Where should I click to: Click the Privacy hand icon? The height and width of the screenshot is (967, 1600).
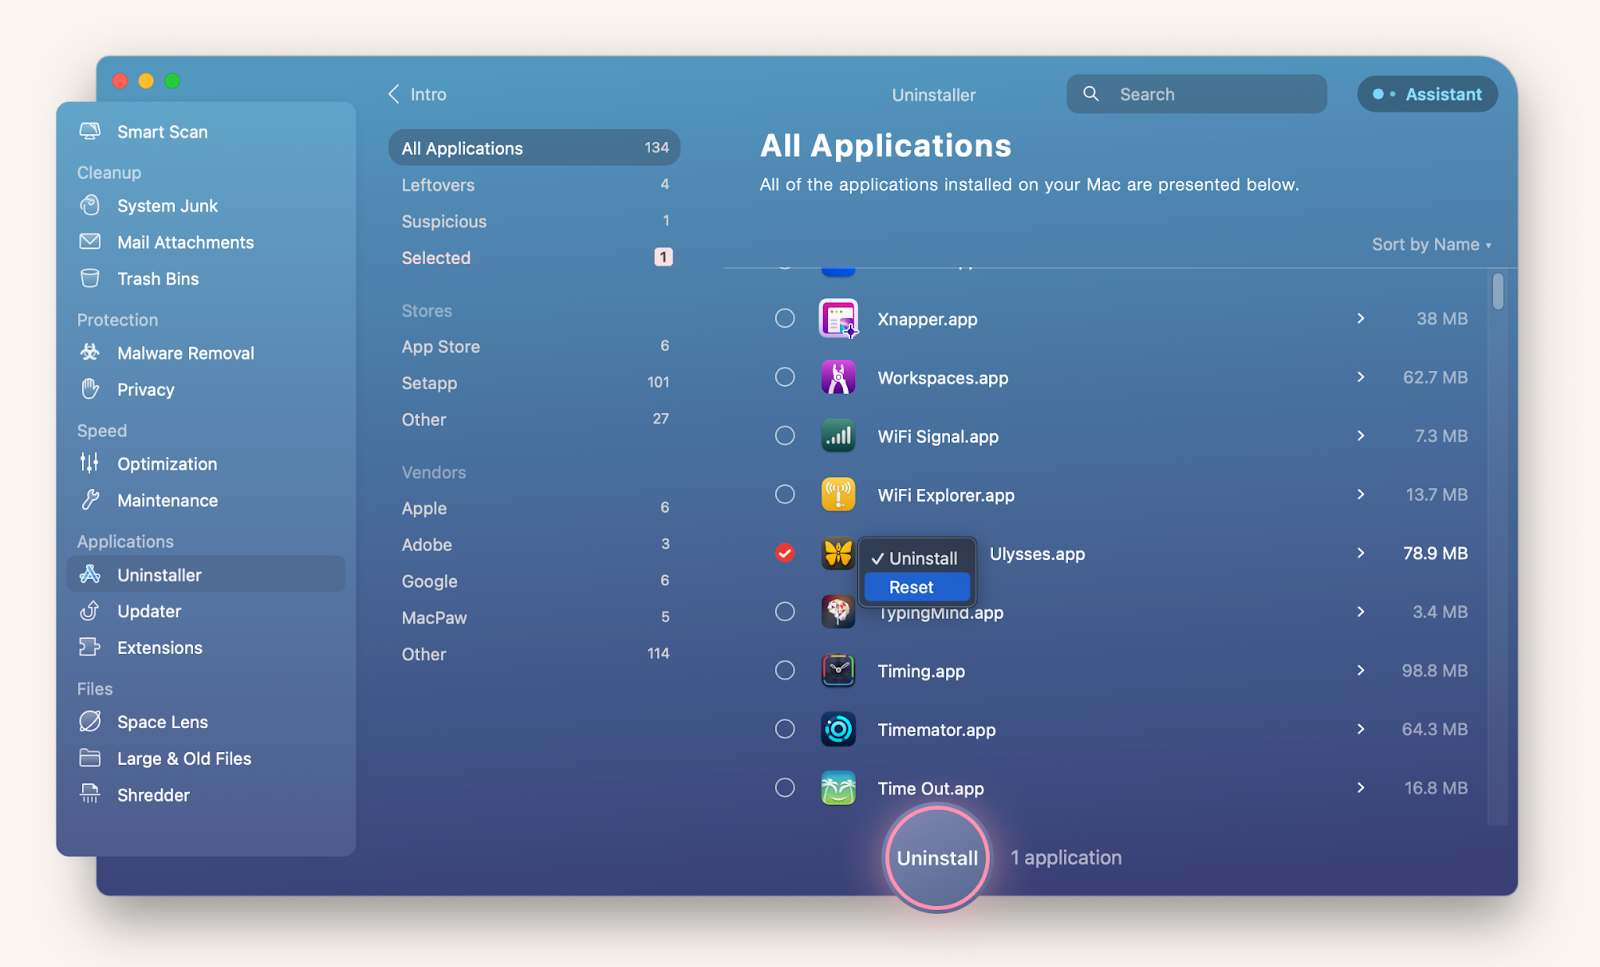tap(90, 389)
